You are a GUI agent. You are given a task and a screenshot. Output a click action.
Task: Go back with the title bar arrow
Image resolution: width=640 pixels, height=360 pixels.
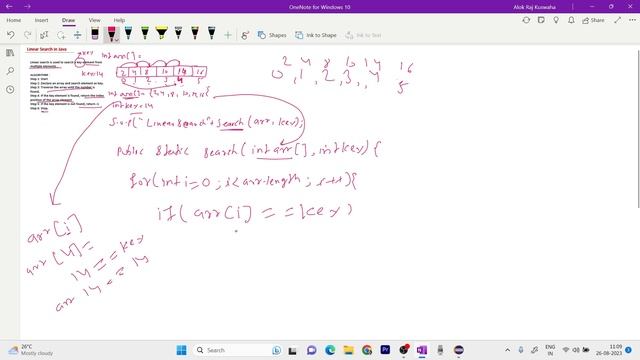9,7
